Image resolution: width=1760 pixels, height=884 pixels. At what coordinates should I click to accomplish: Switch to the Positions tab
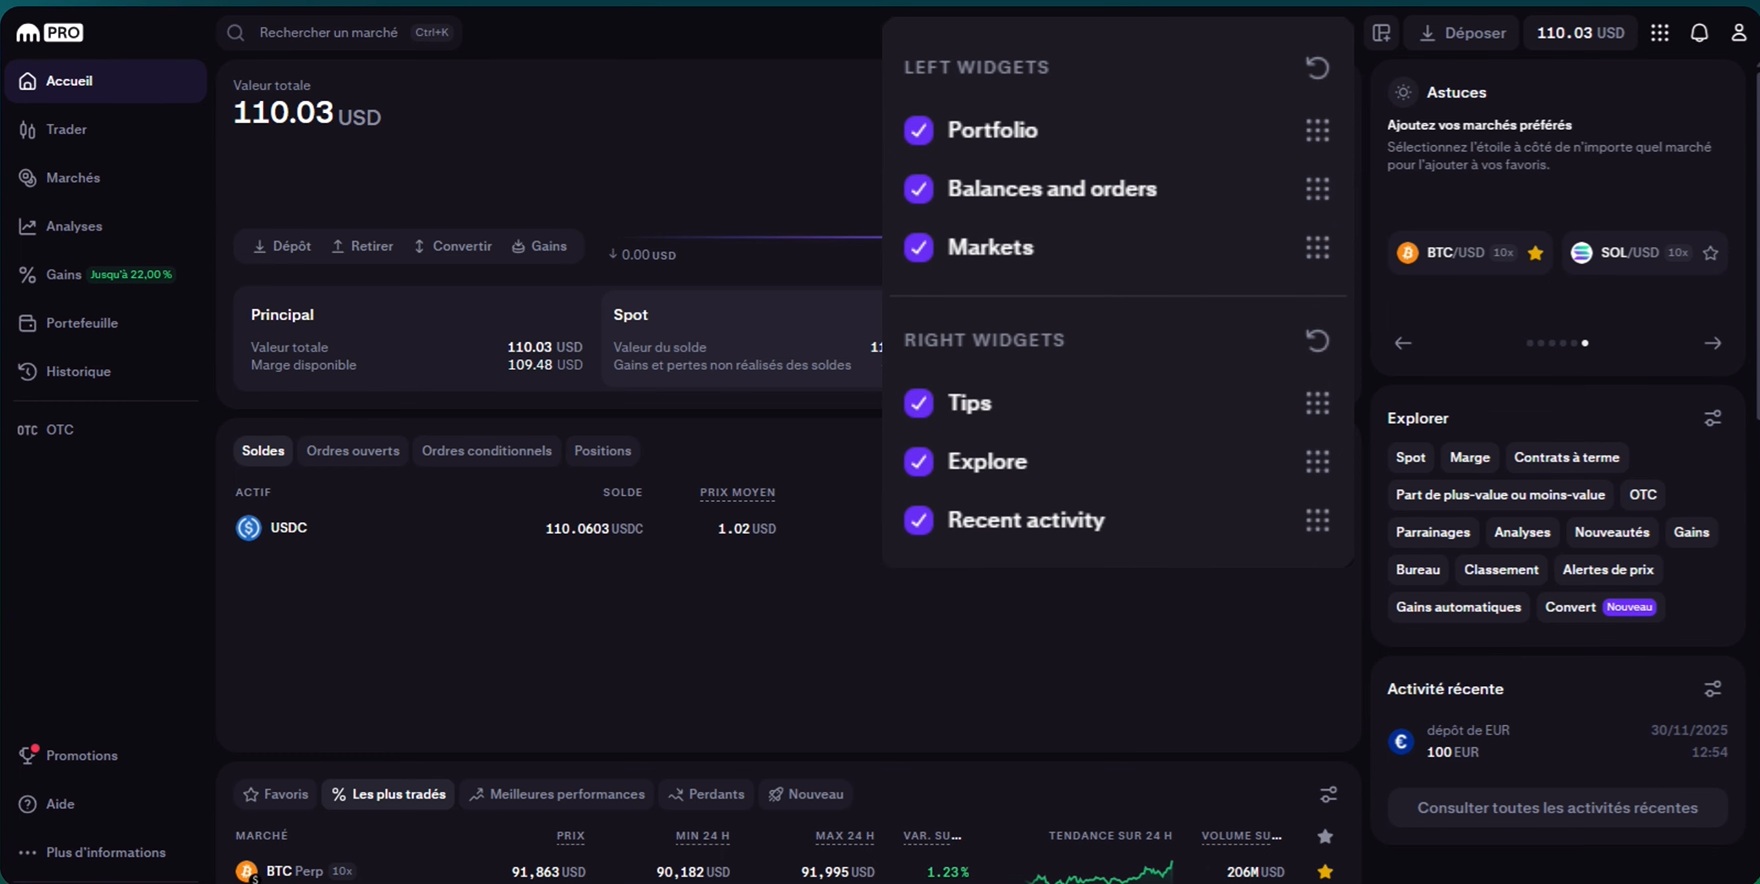pyautogui.click(x=603, y=451)
